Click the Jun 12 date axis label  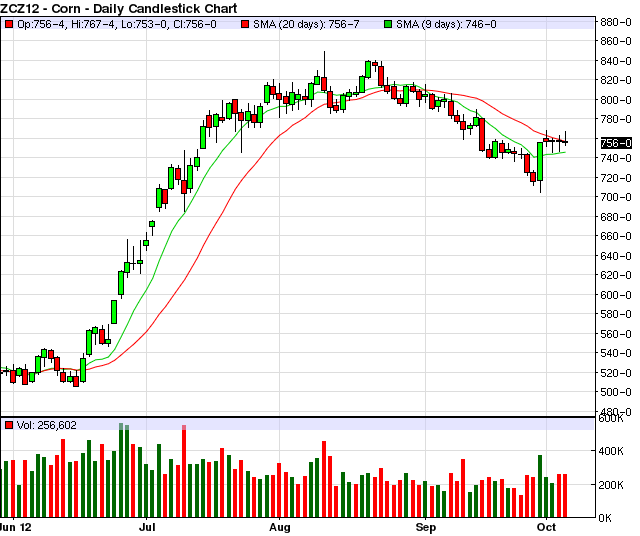(16, 527)
